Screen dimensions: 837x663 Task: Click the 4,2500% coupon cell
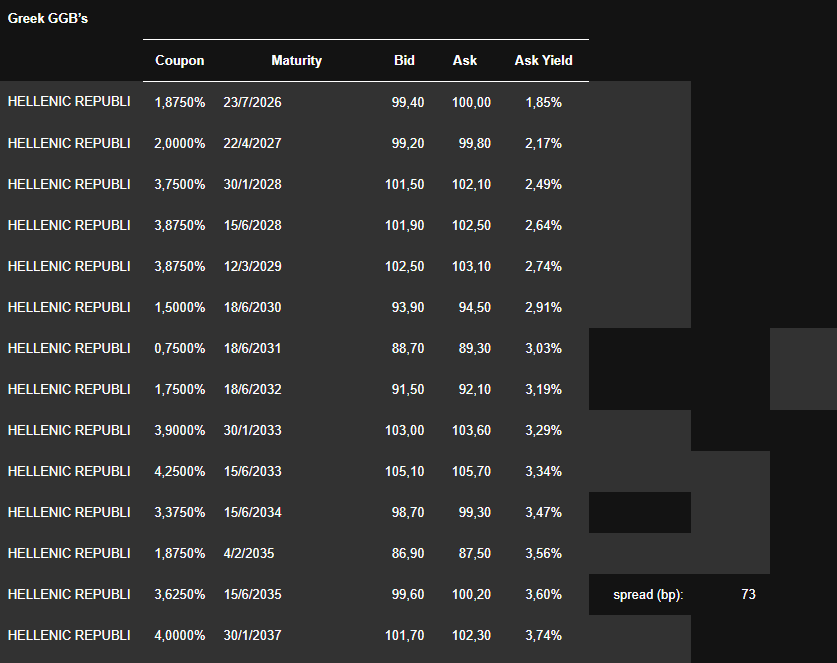pyautogui.click(x=180, y=471)
